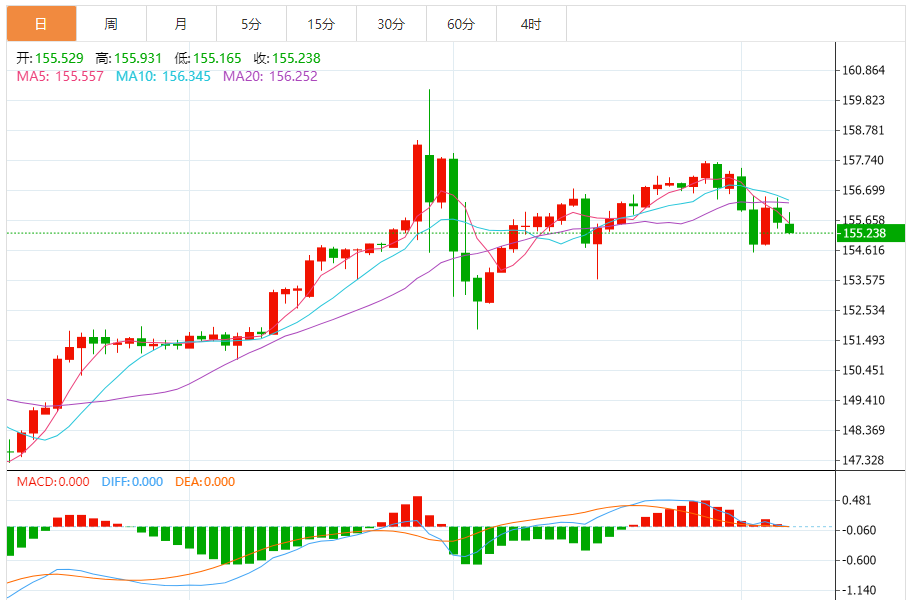Screen dimensions: 909x600
Task: Click the -0.600 MACD axis label
Action: 859,561
